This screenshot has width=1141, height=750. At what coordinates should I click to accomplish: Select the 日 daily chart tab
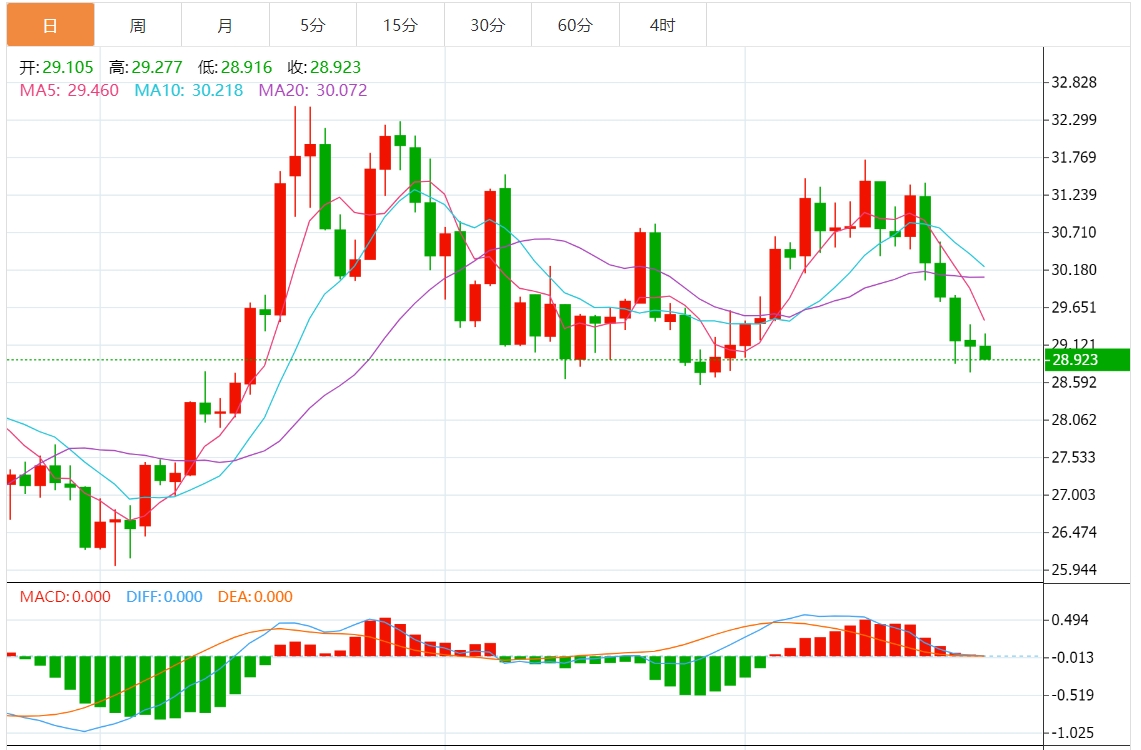click(x=50, y=25)
